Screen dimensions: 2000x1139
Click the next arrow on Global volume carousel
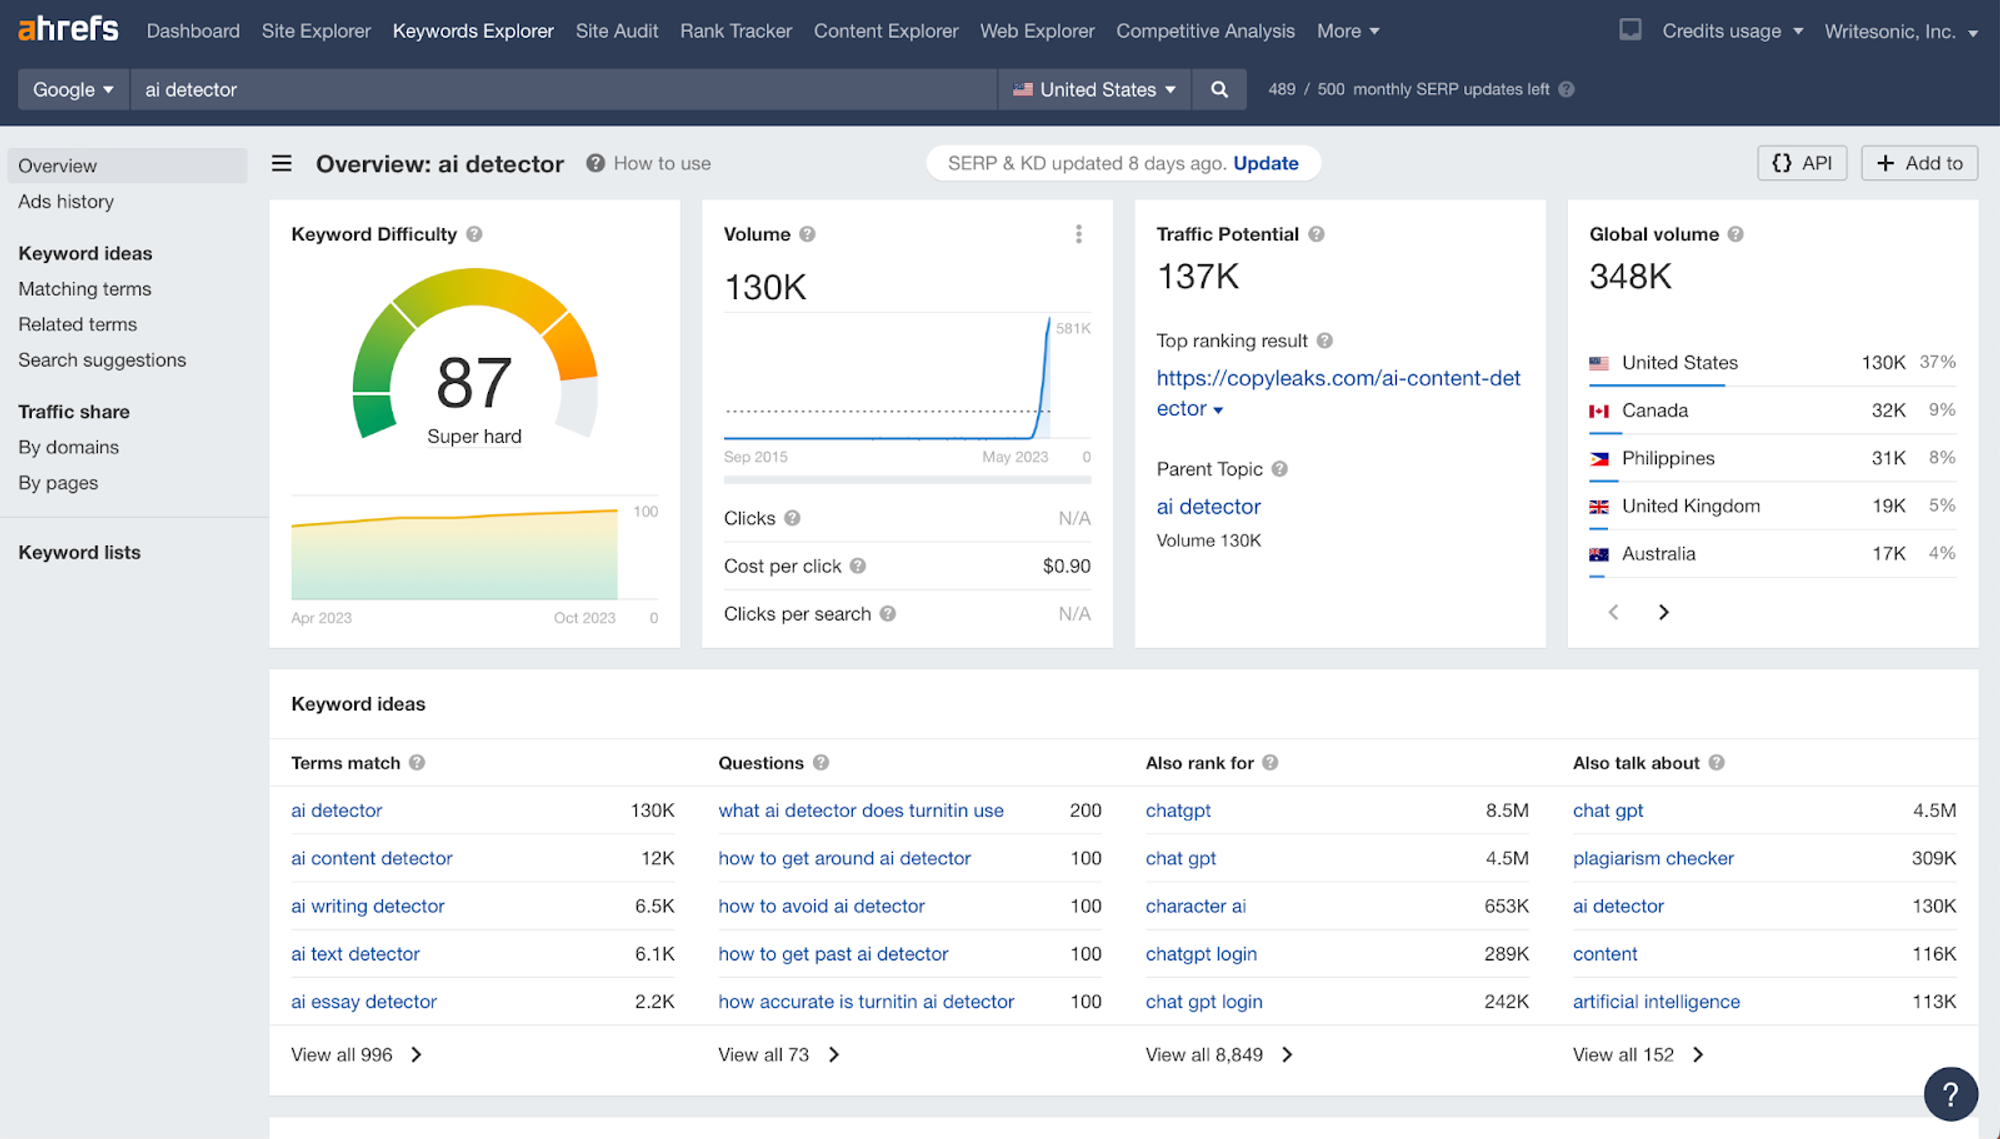click(1663, 611)
